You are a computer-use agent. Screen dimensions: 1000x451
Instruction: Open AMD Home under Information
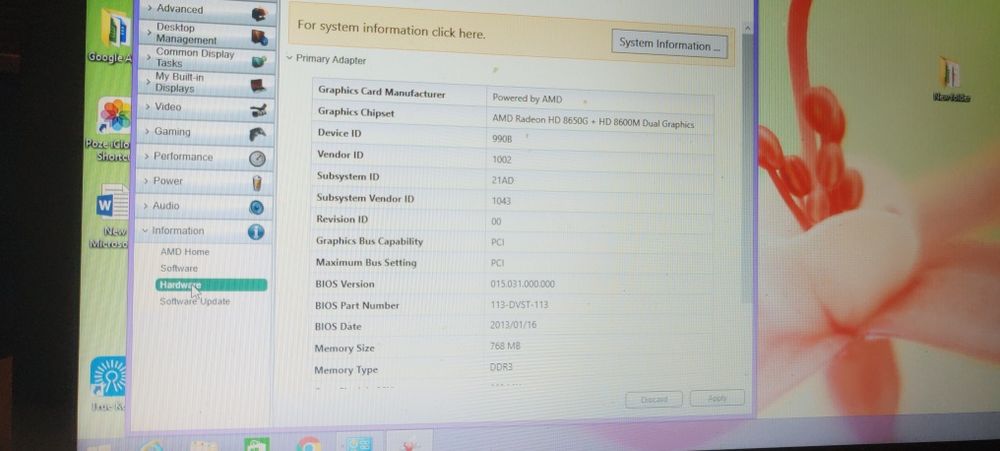tap(185, 252)
